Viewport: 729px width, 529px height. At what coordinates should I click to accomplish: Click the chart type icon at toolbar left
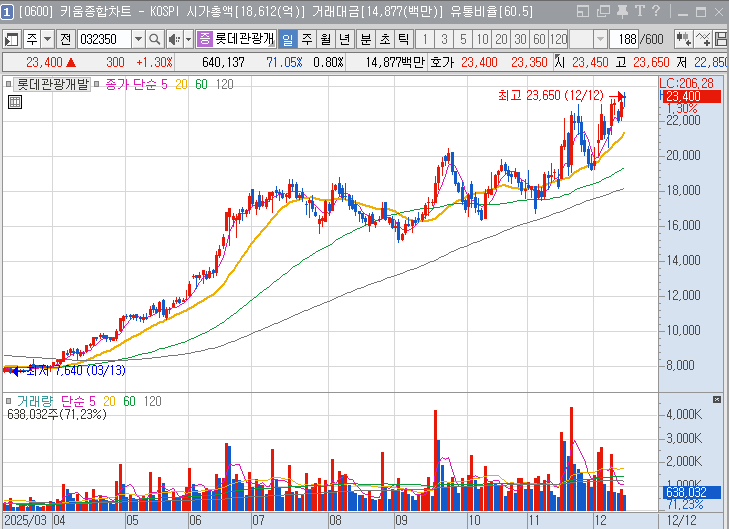pos(12,39)
